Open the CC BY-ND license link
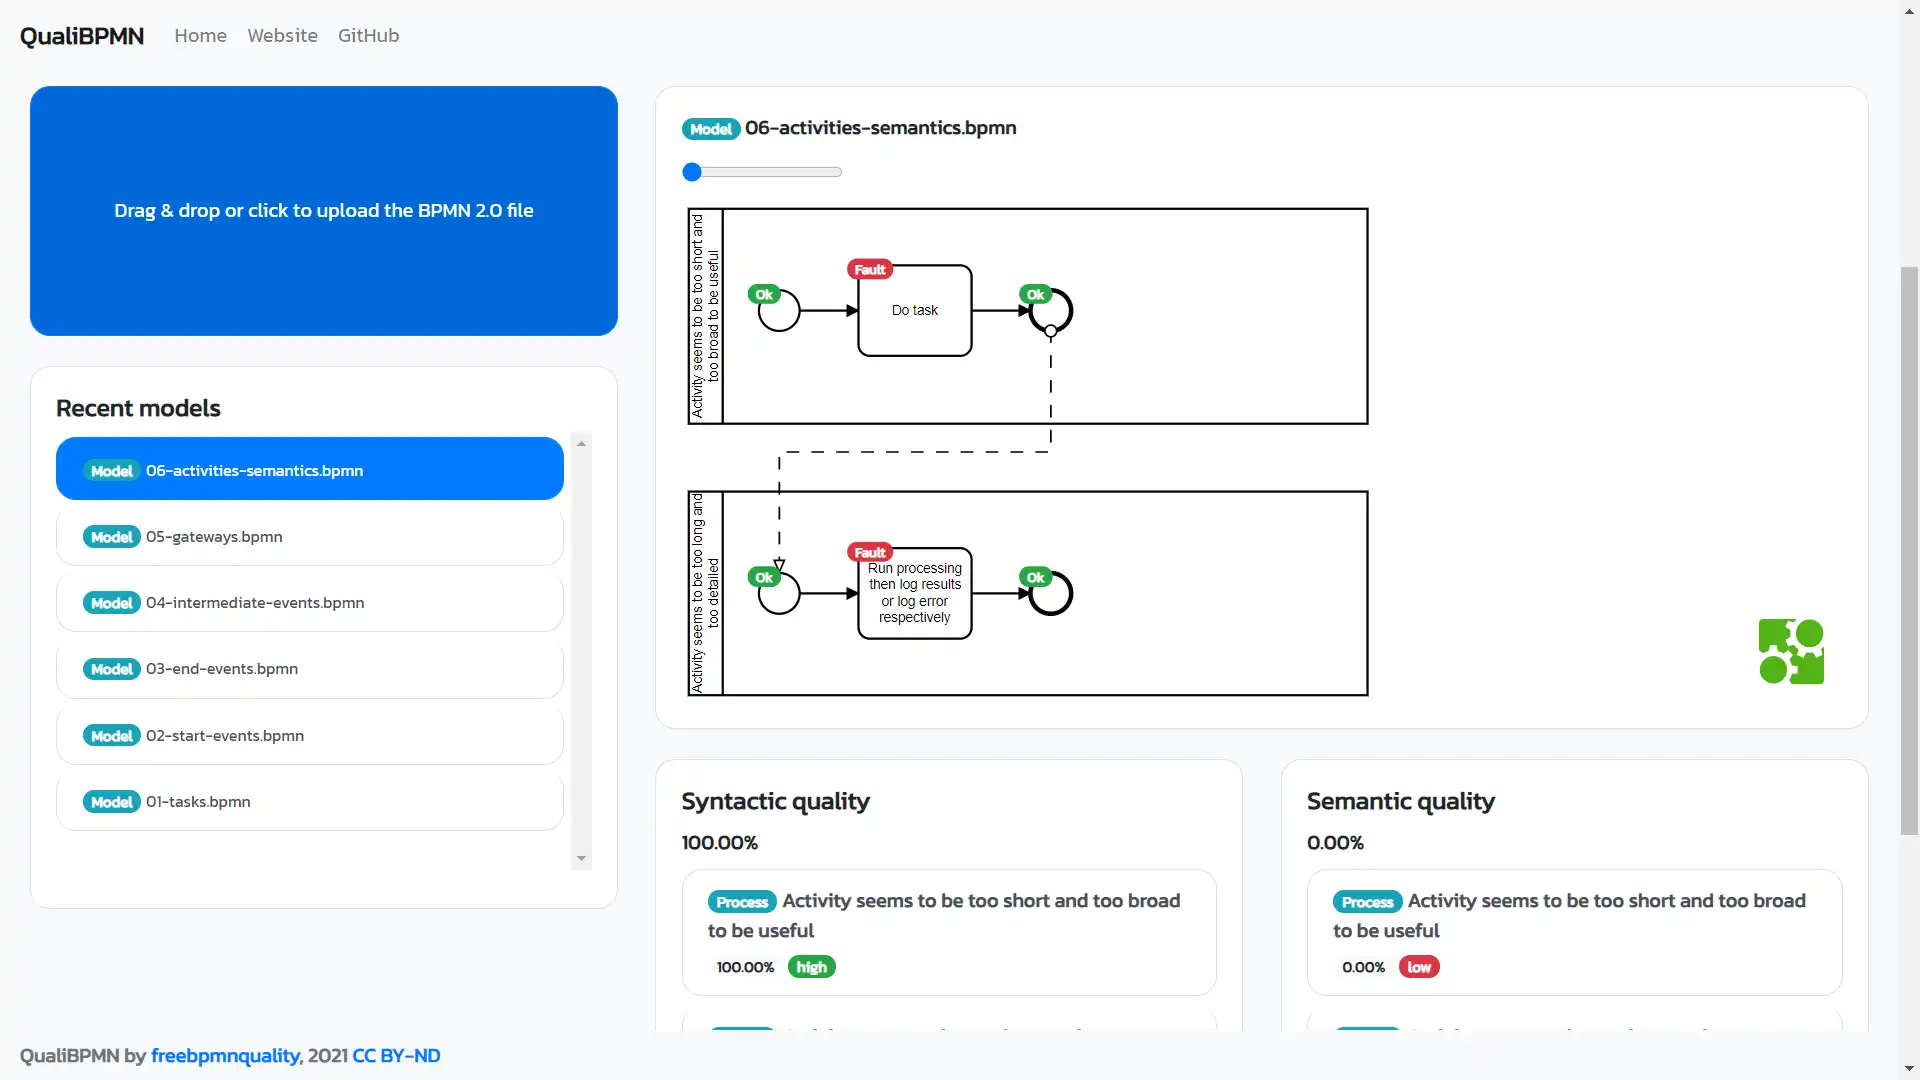The width and height of the screenshot is (1920, 1080). (396, 1055)
